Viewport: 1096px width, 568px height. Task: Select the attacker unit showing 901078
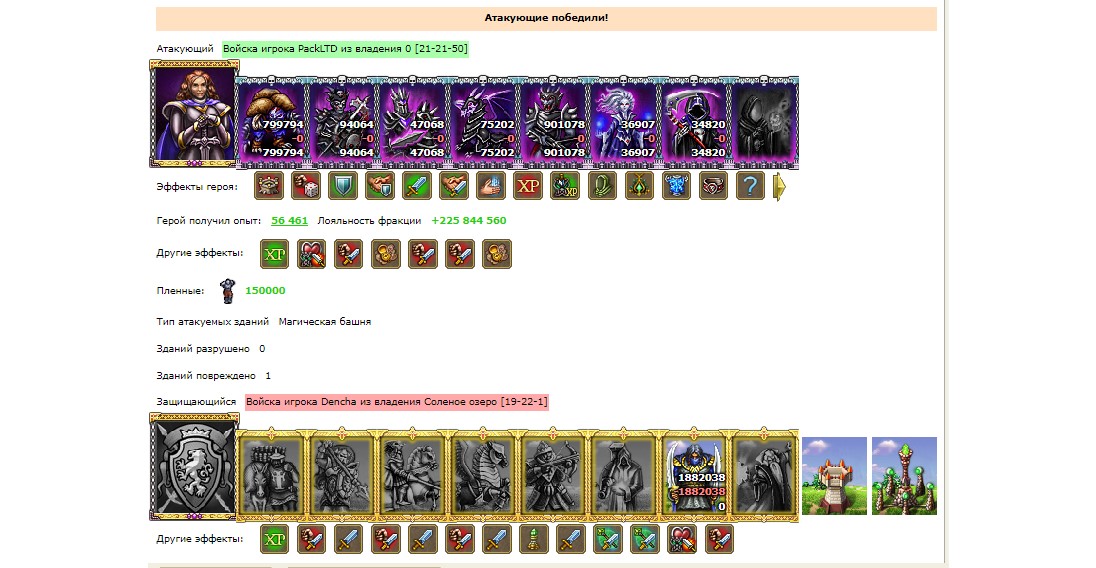tap(553, 123)
